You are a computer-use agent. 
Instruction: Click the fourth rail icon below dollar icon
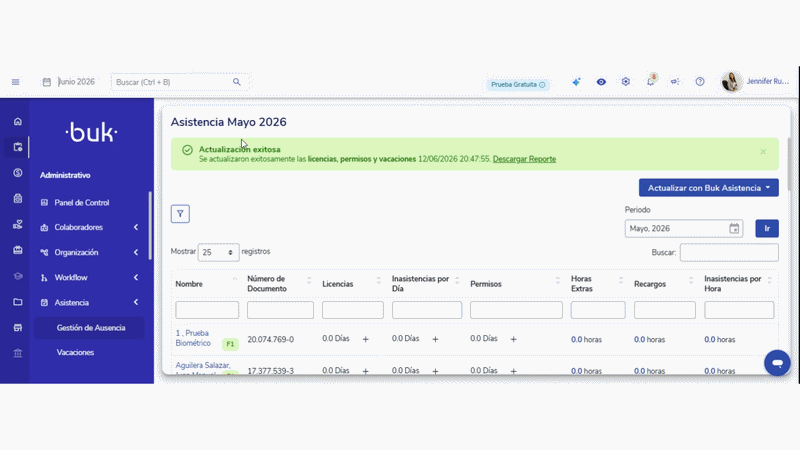18,198
